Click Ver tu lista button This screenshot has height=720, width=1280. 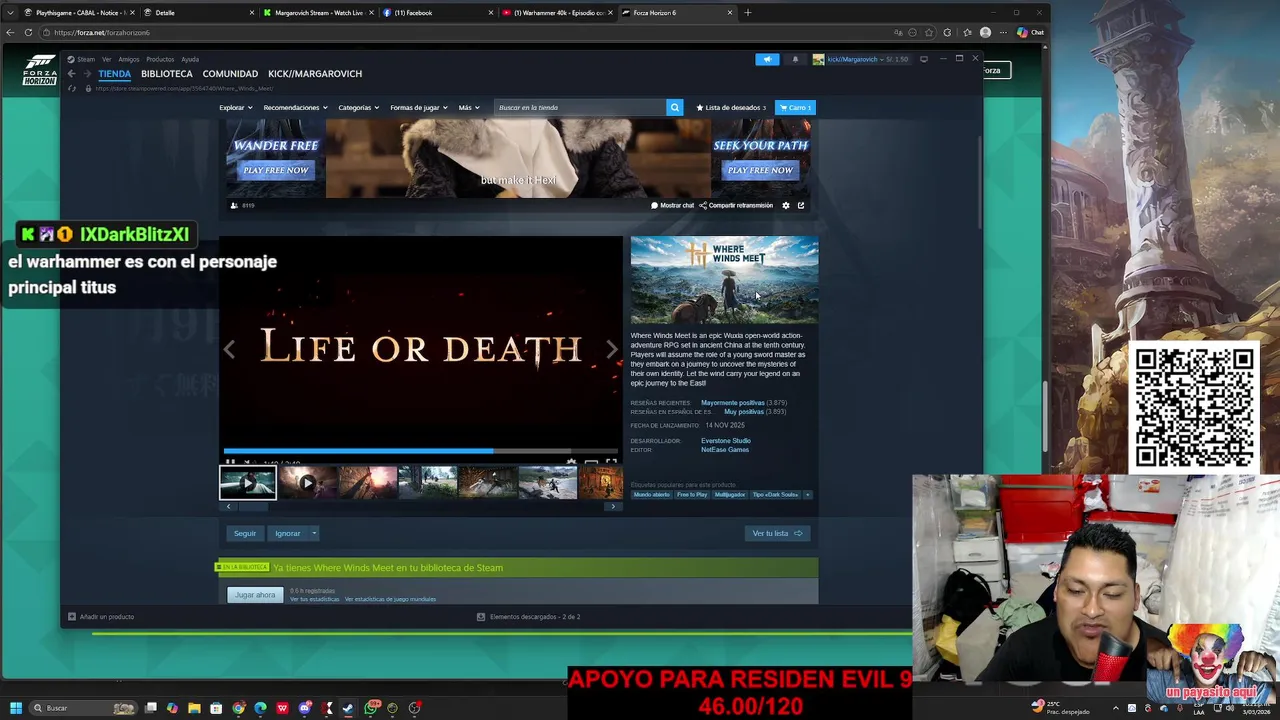pyautogui.click(x=777, y=533)
